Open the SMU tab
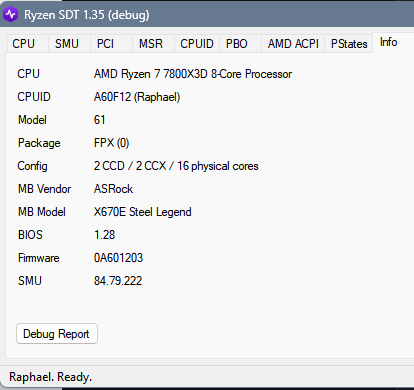The width and height of the screenshot is (414, 390). [x=69, y=44]
